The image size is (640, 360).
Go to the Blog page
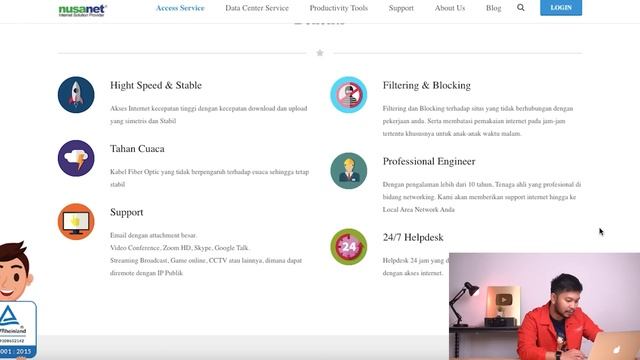[493, 8]
